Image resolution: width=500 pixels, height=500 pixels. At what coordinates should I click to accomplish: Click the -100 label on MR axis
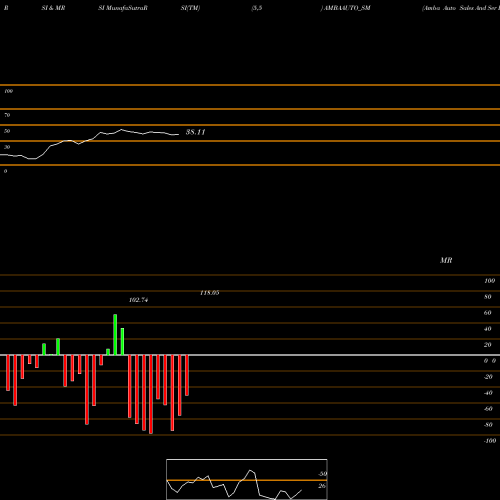[x=490, y=441]
